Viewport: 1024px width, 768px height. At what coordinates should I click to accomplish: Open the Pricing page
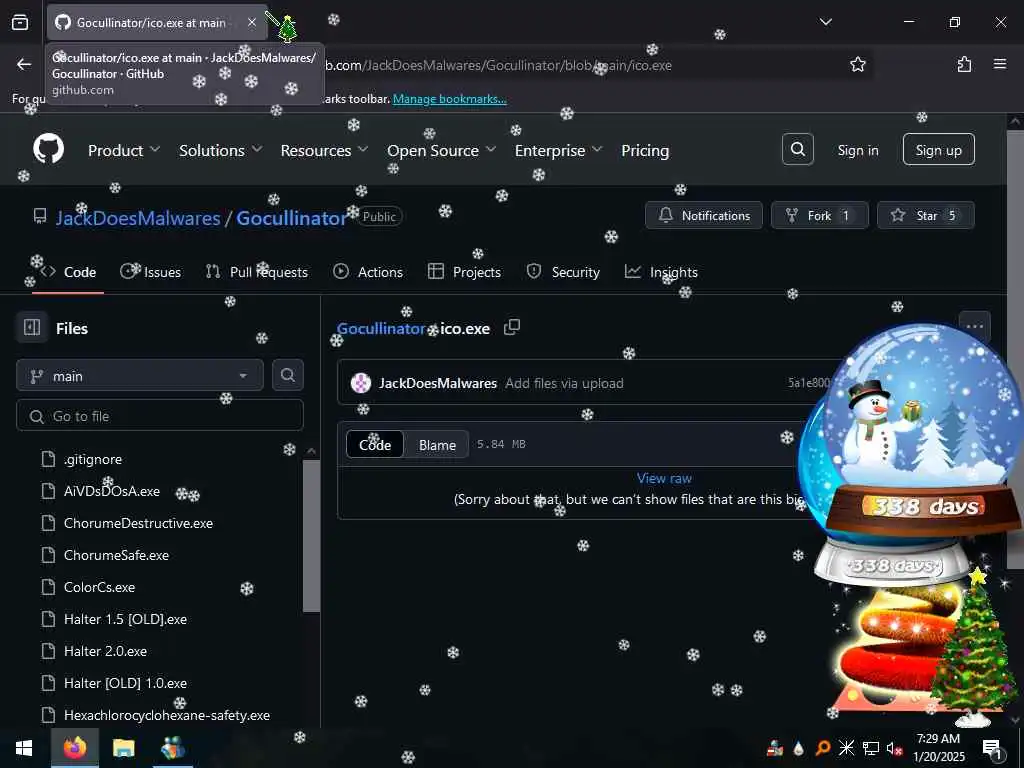(645, 150)
